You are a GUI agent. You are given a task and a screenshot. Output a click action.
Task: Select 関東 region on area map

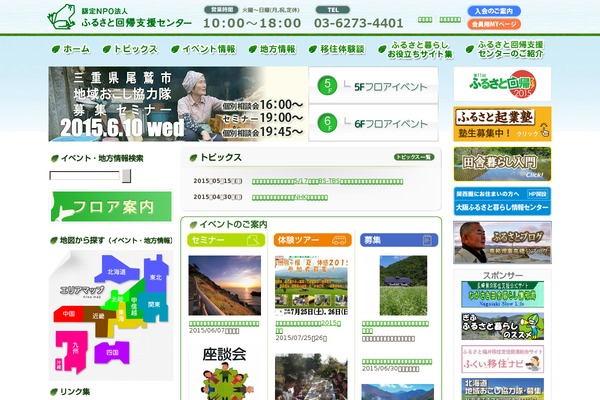154,305
